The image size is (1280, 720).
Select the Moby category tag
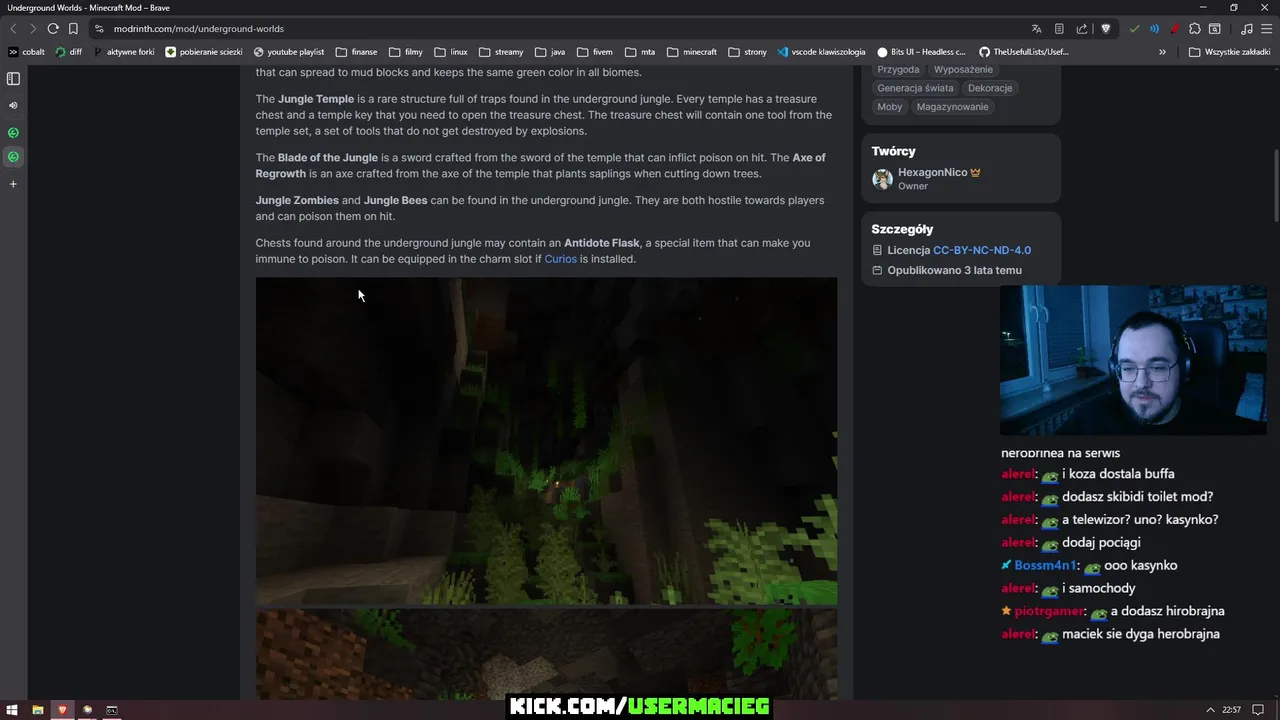[889, 107]
